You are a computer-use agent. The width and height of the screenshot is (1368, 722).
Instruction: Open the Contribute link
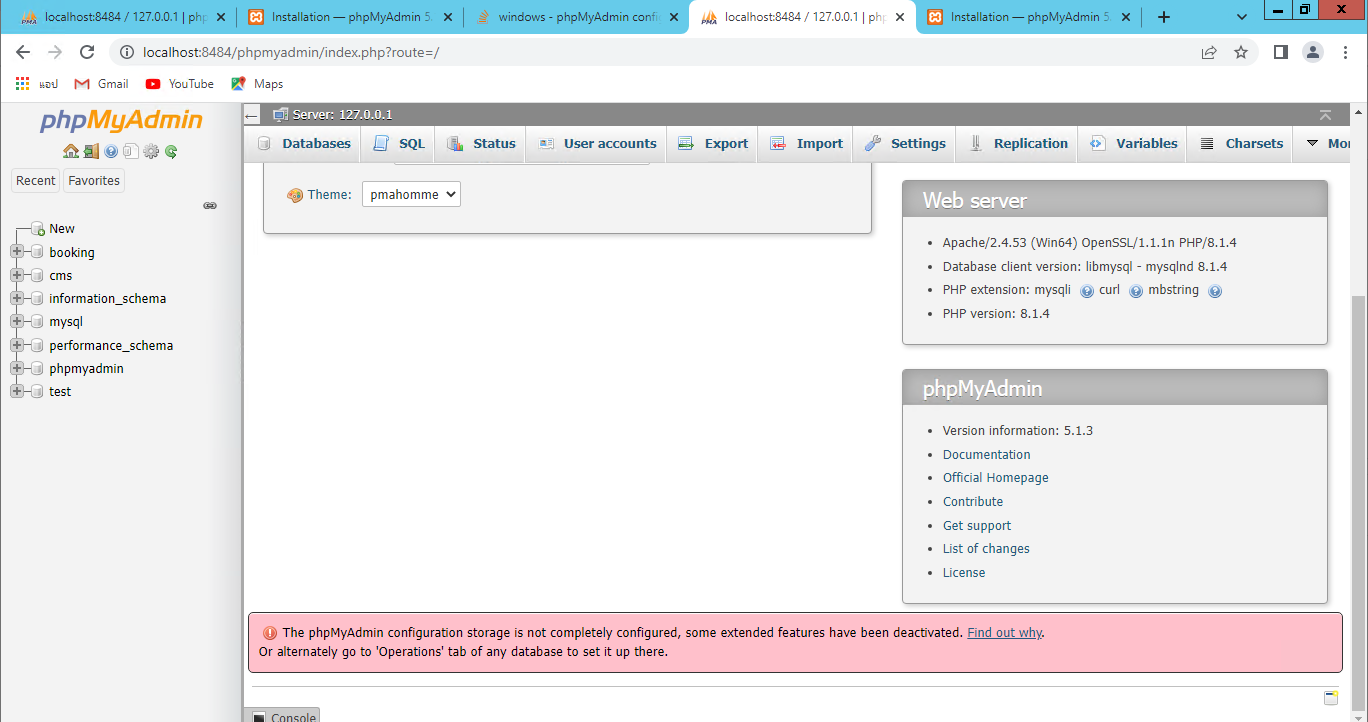point(973,502)
